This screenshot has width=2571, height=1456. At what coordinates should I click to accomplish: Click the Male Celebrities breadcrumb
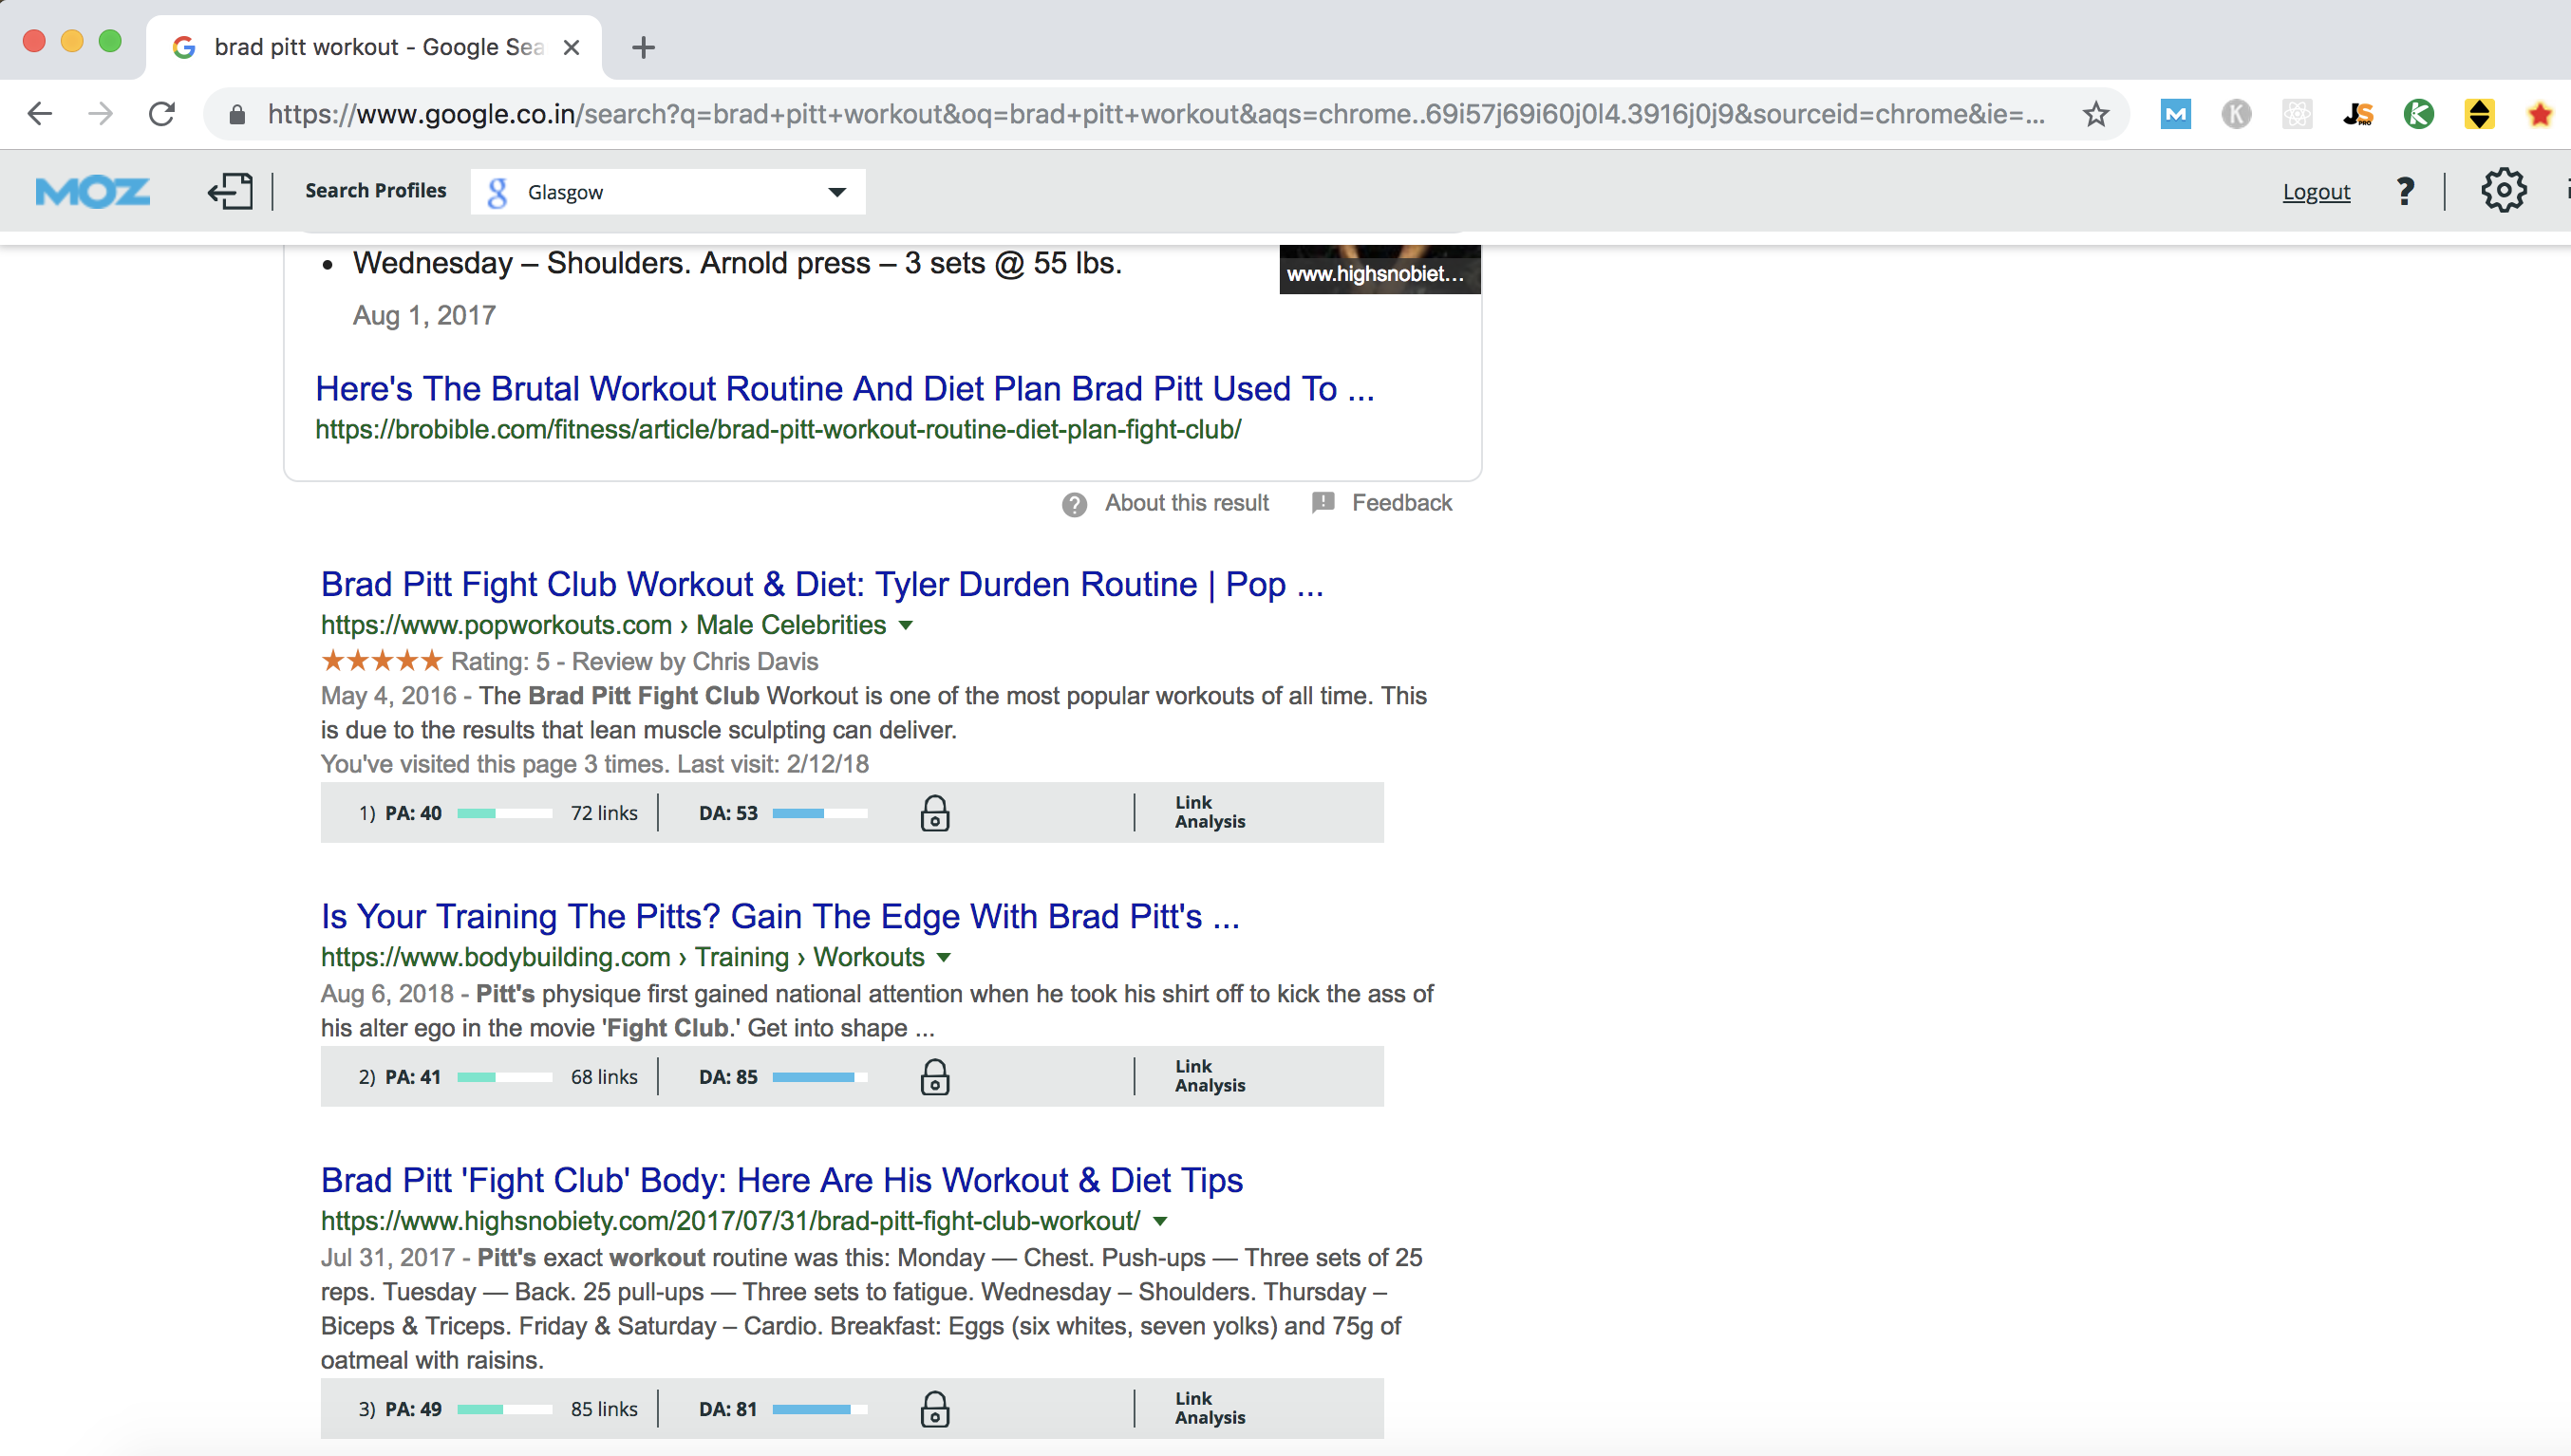coord(791,625)
